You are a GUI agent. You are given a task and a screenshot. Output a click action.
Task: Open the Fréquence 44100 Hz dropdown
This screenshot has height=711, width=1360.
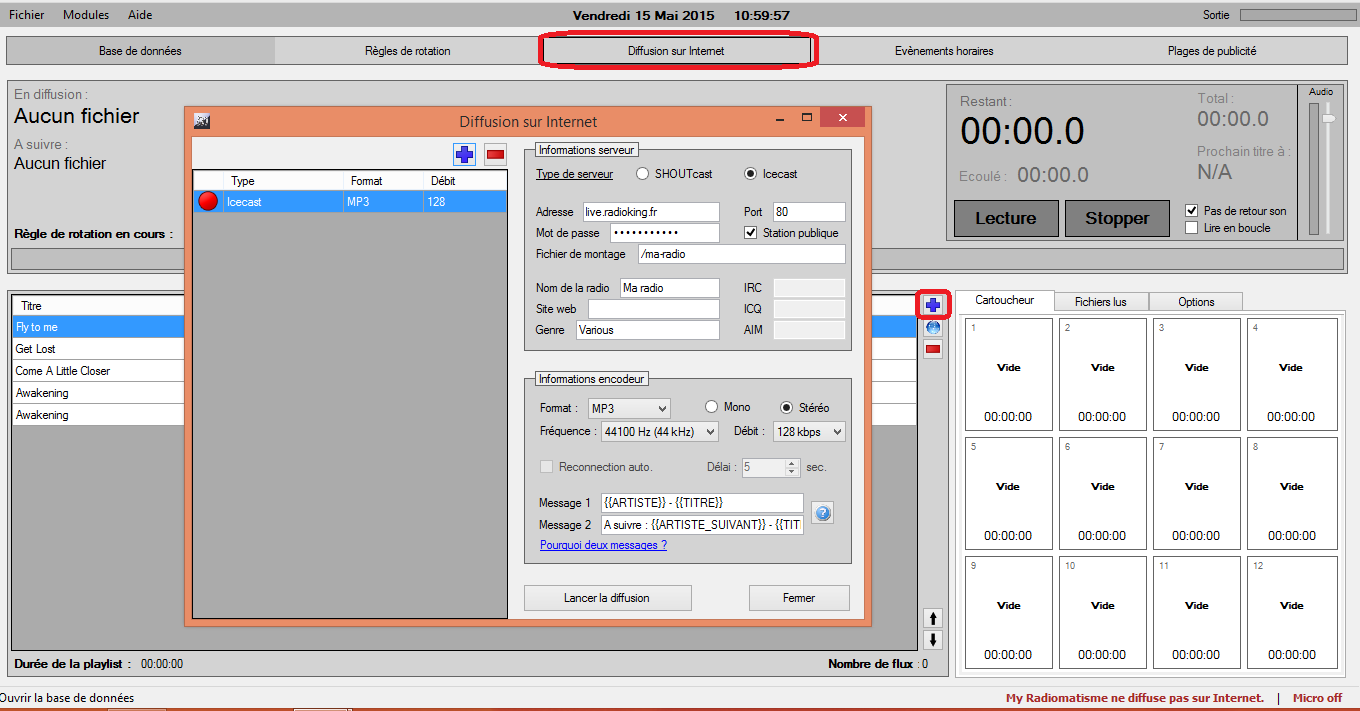coord(660,432)
